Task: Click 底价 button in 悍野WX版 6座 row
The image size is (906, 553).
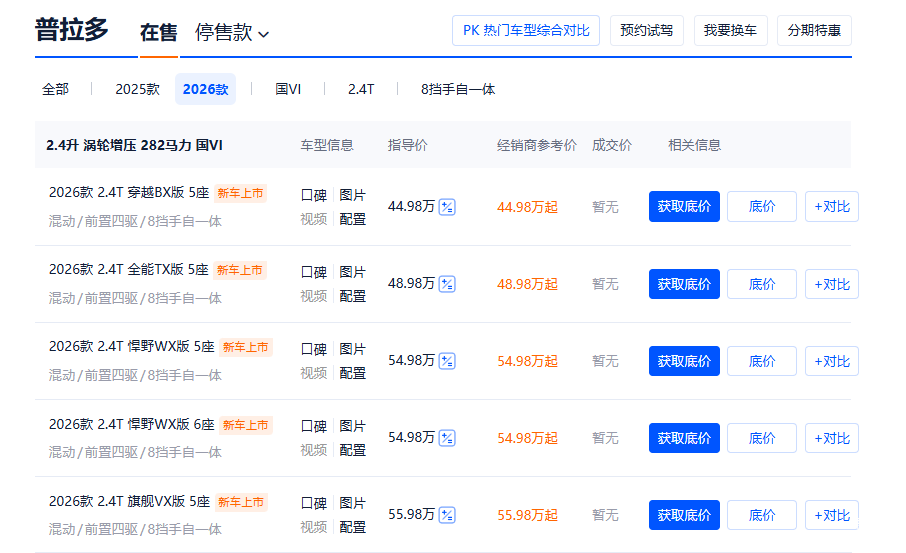Action: coord(762,438)
